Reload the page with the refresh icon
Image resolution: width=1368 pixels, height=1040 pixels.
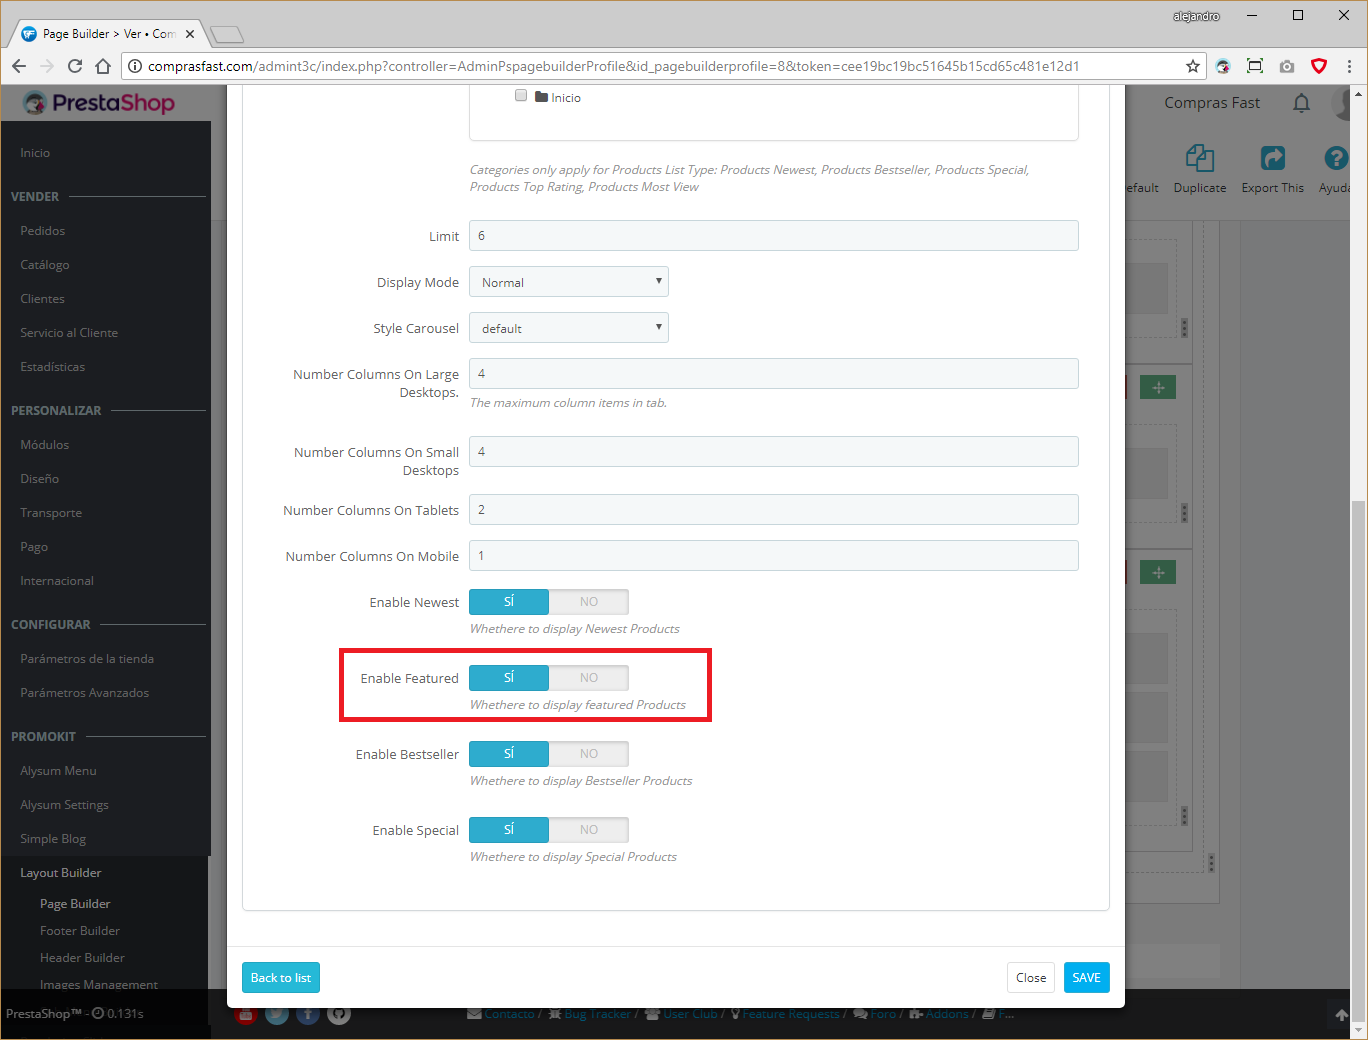[75, 66]
